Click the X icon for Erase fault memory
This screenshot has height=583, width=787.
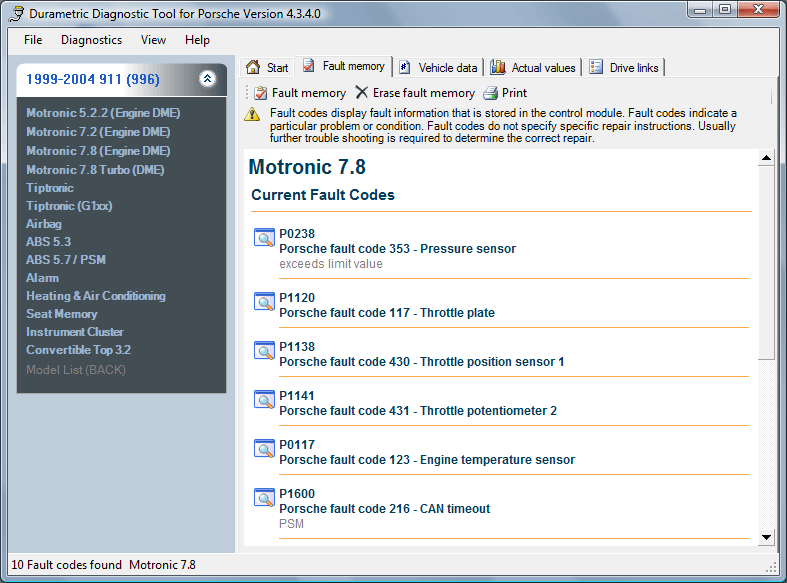(361, 92)
